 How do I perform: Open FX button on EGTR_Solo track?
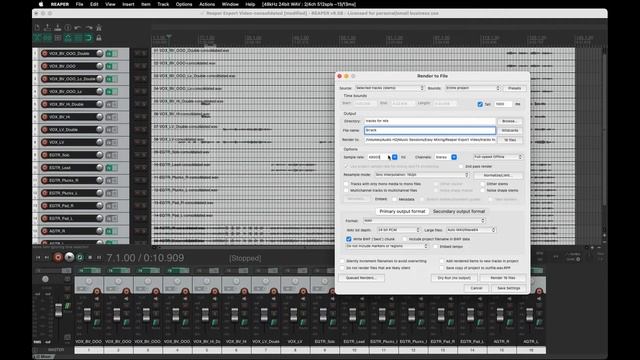point(109,155)
